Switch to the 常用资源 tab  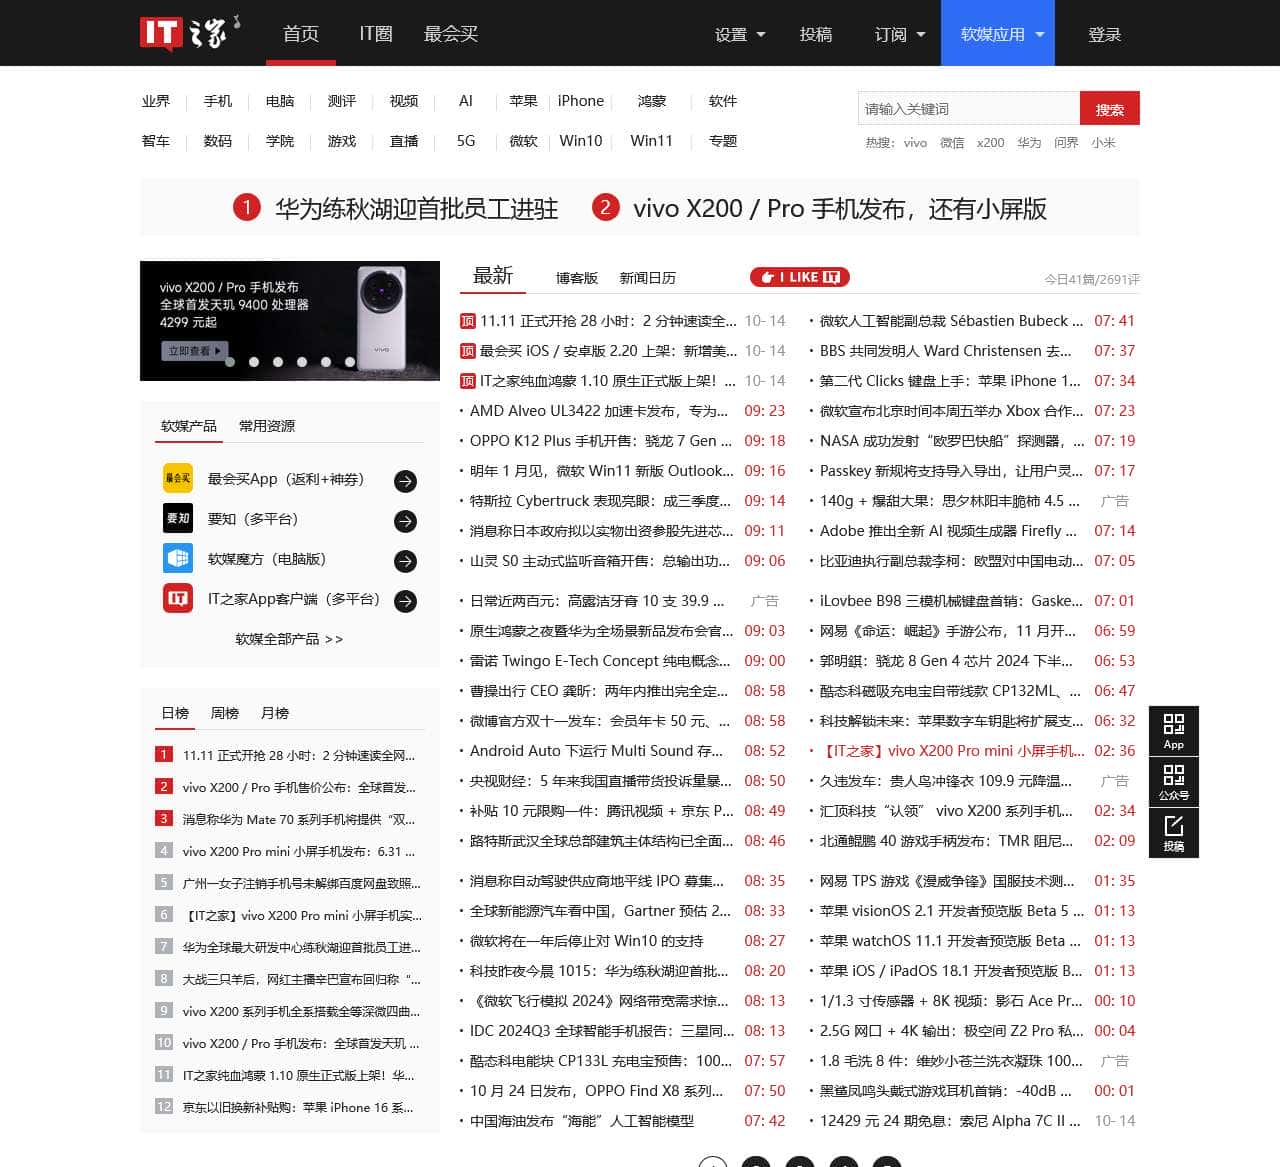coord(267,426)
